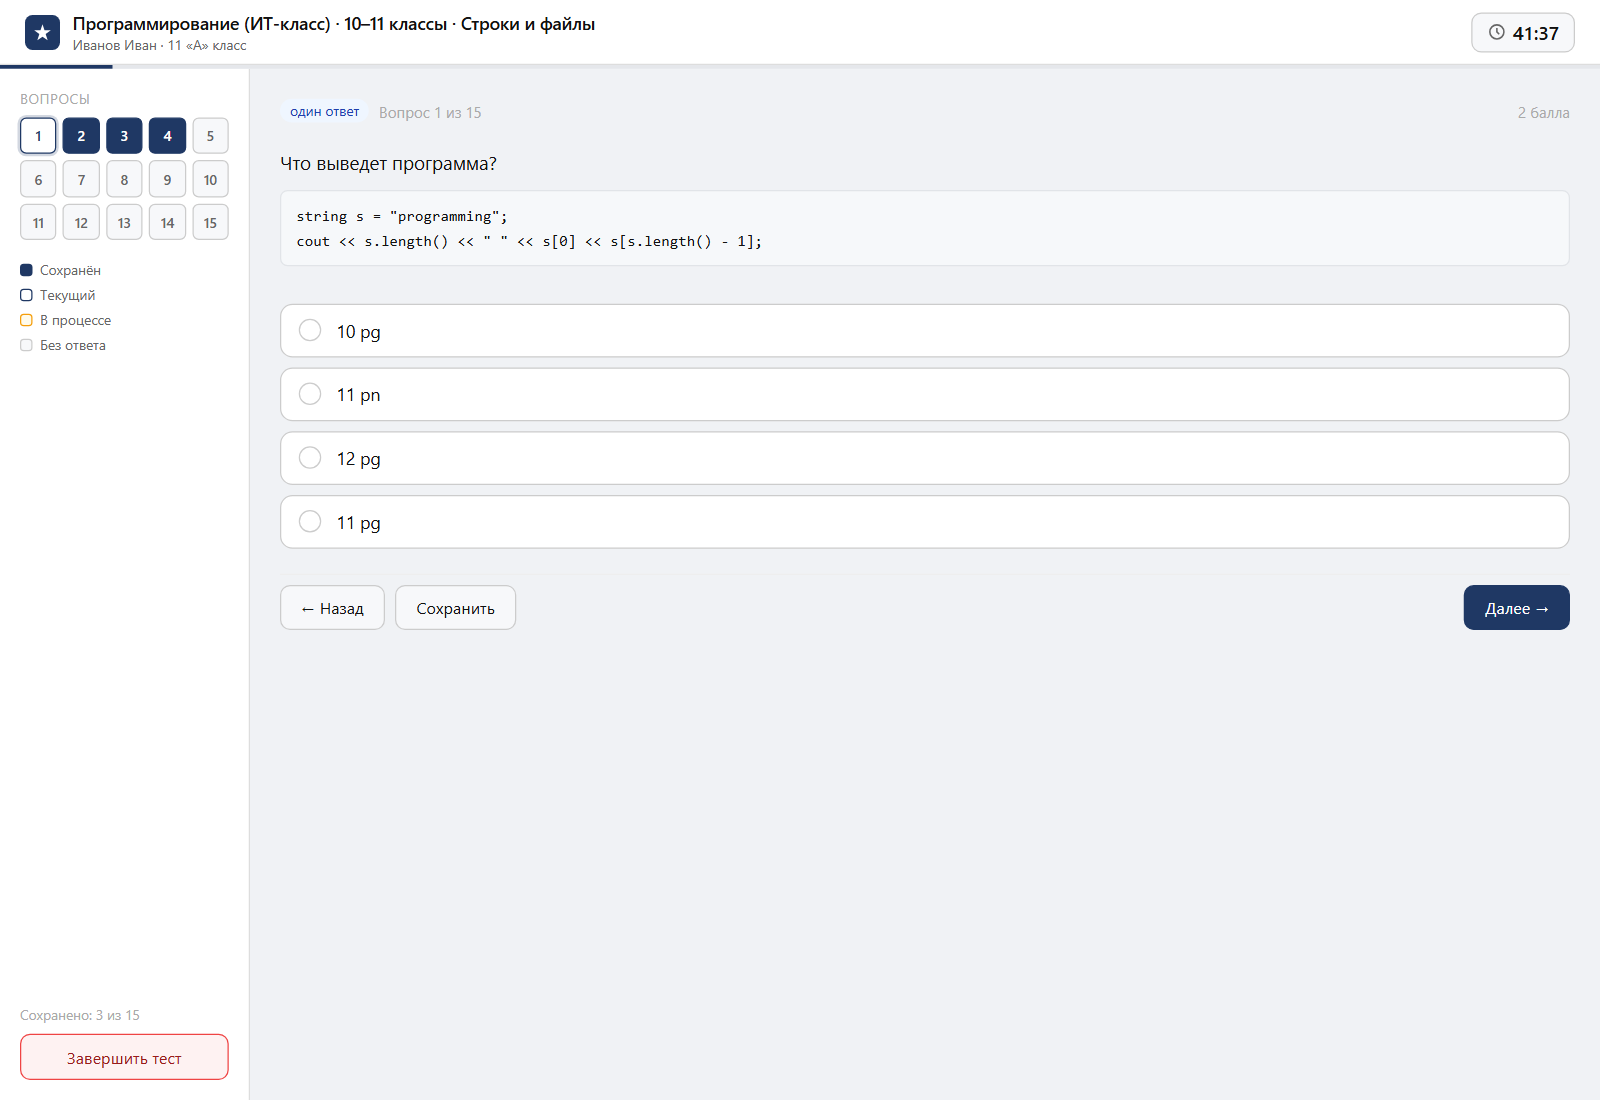
Task: Choose the answer option 12 pg
Action: click(924, 459)
